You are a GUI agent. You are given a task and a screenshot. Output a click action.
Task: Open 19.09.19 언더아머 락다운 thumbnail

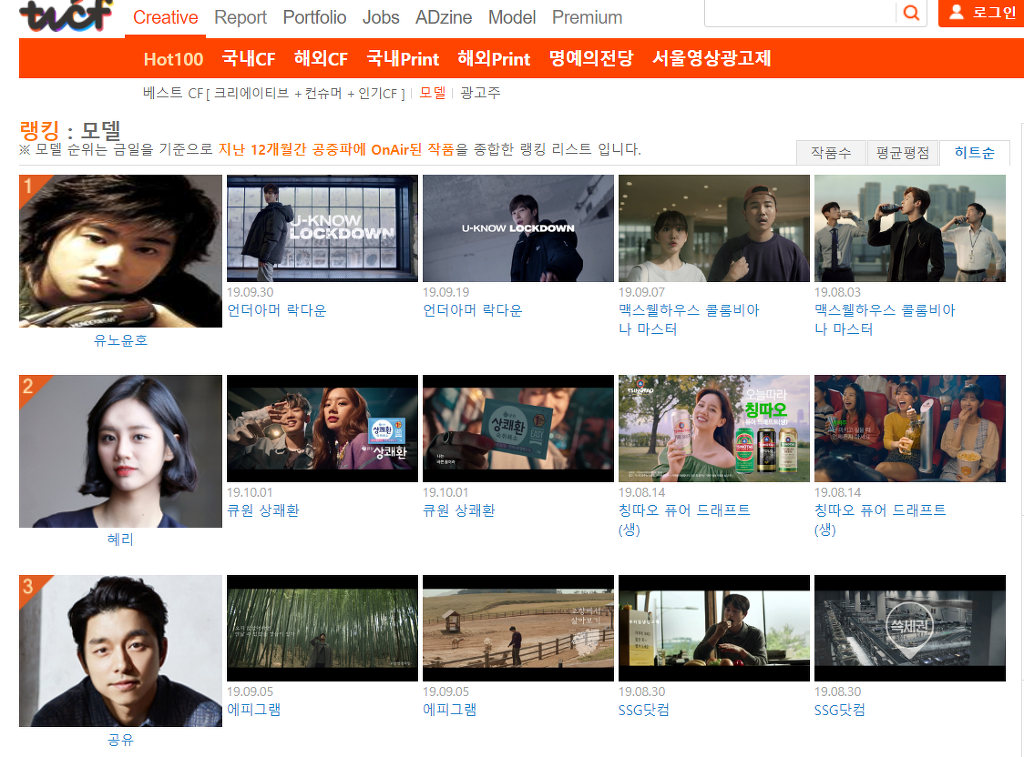[518, 228]
